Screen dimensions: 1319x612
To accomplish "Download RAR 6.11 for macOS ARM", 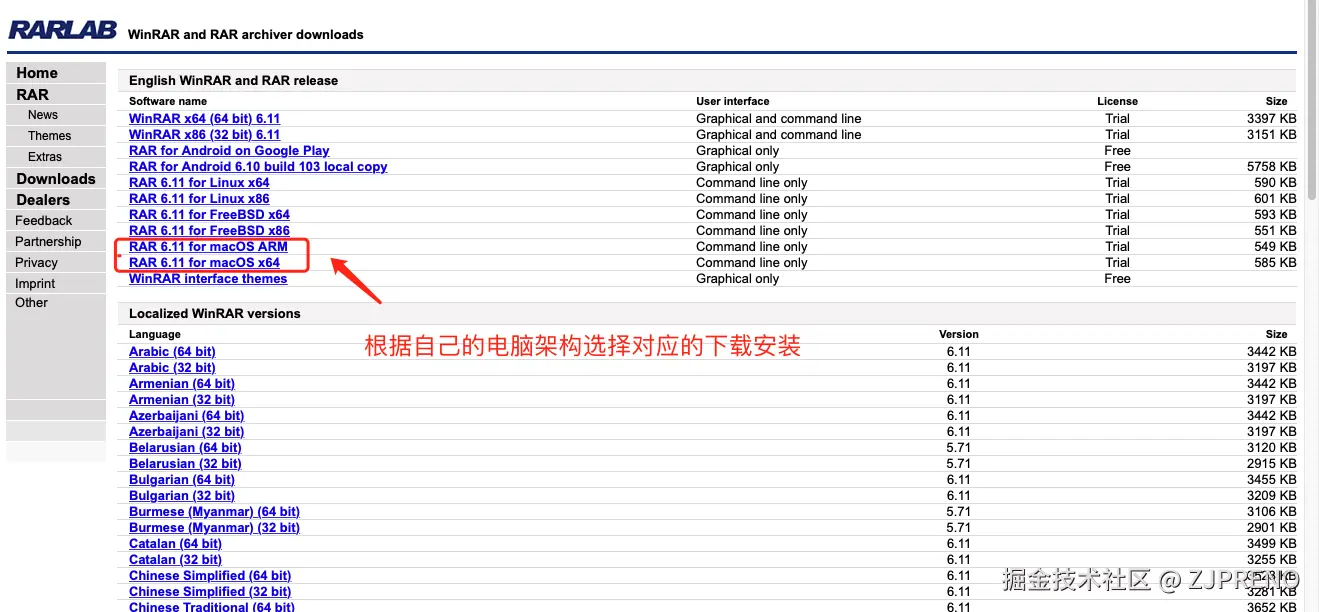I will pos(208,247).
